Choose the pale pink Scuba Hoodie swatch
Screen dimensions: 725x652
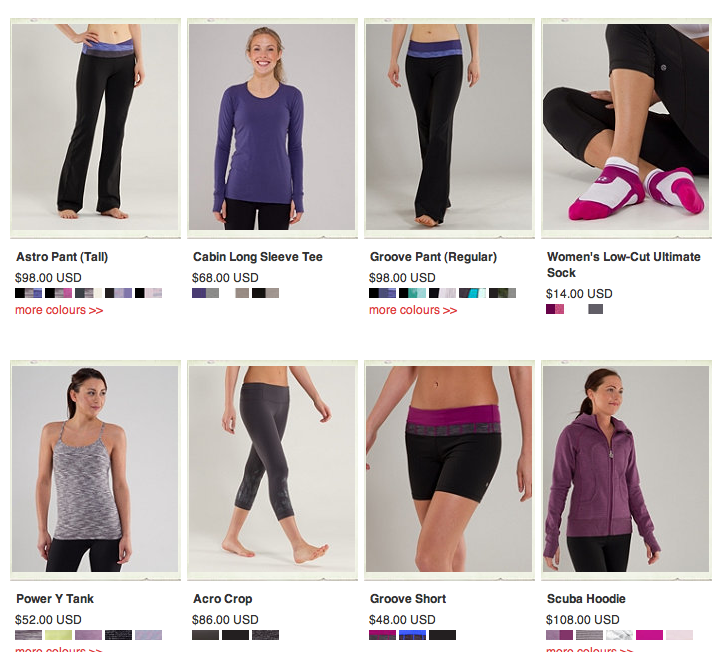click(679, 635)
